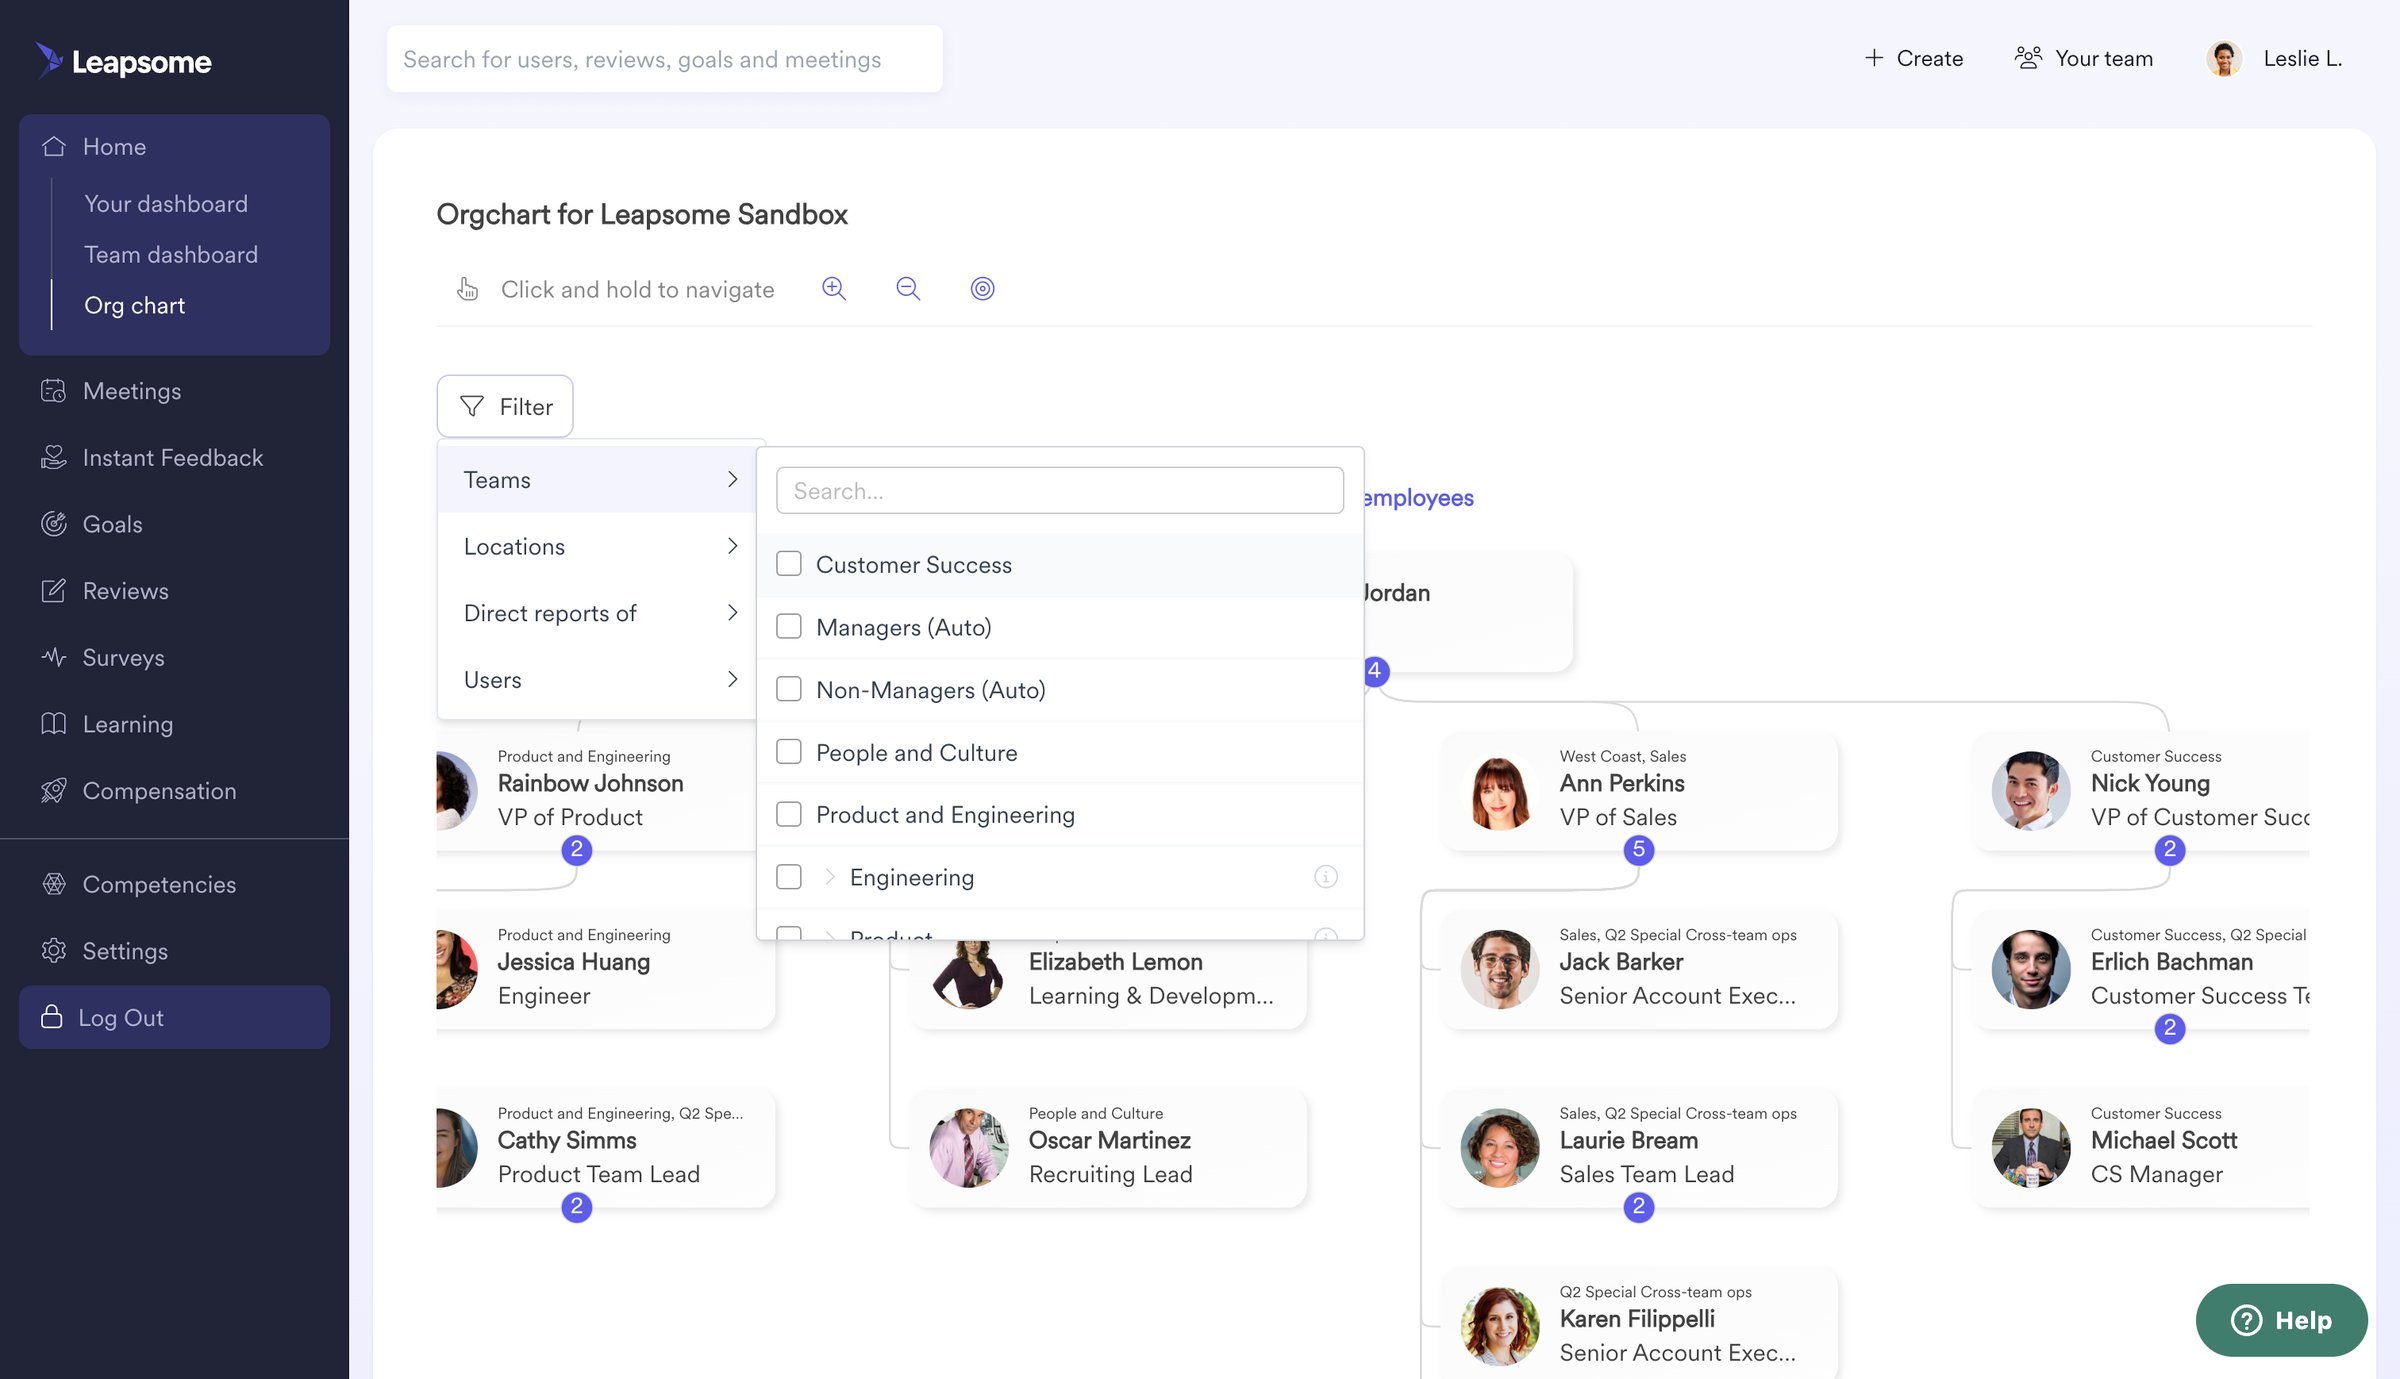Open Competencies icon in sidebar
Image resolution: width=2400 pixels, height=1379 pixels.
click(x=54, y=884)
